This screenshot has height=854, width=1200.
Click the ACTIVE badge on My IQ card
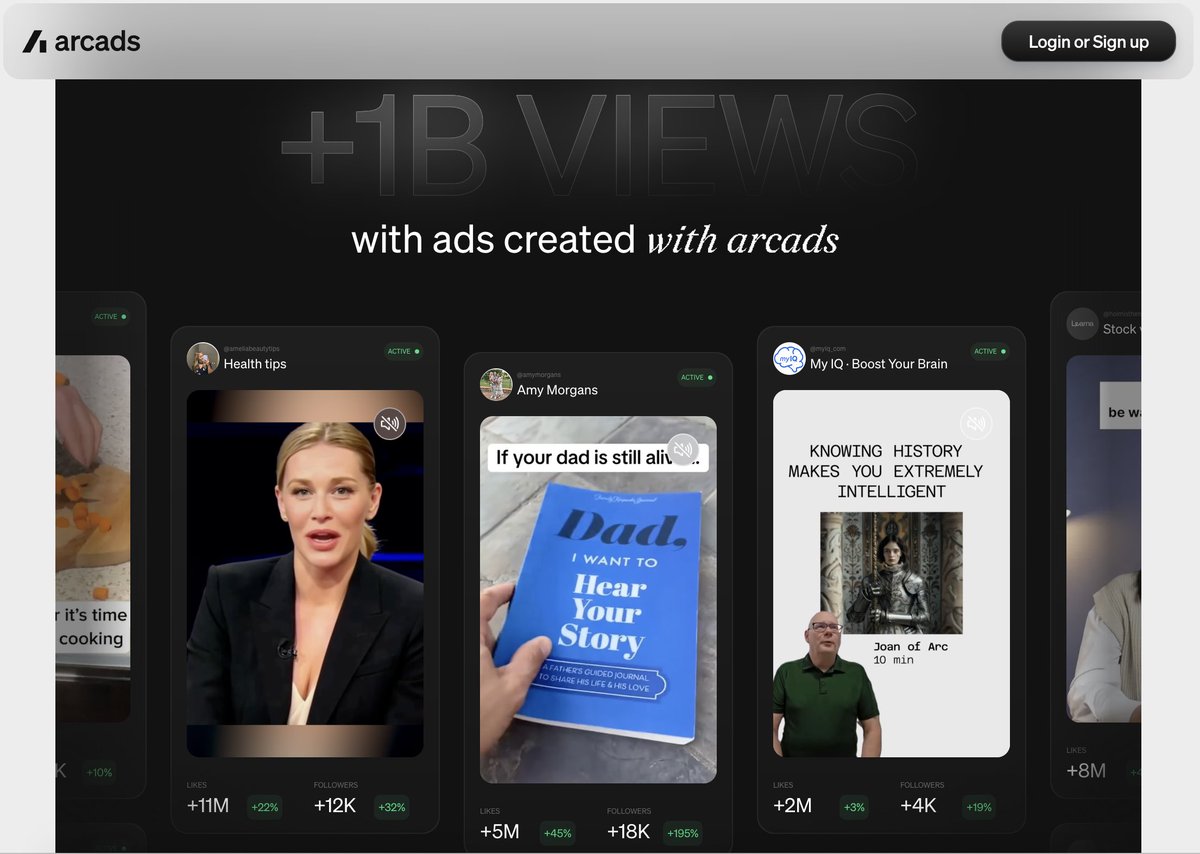[x=990, y=351]
